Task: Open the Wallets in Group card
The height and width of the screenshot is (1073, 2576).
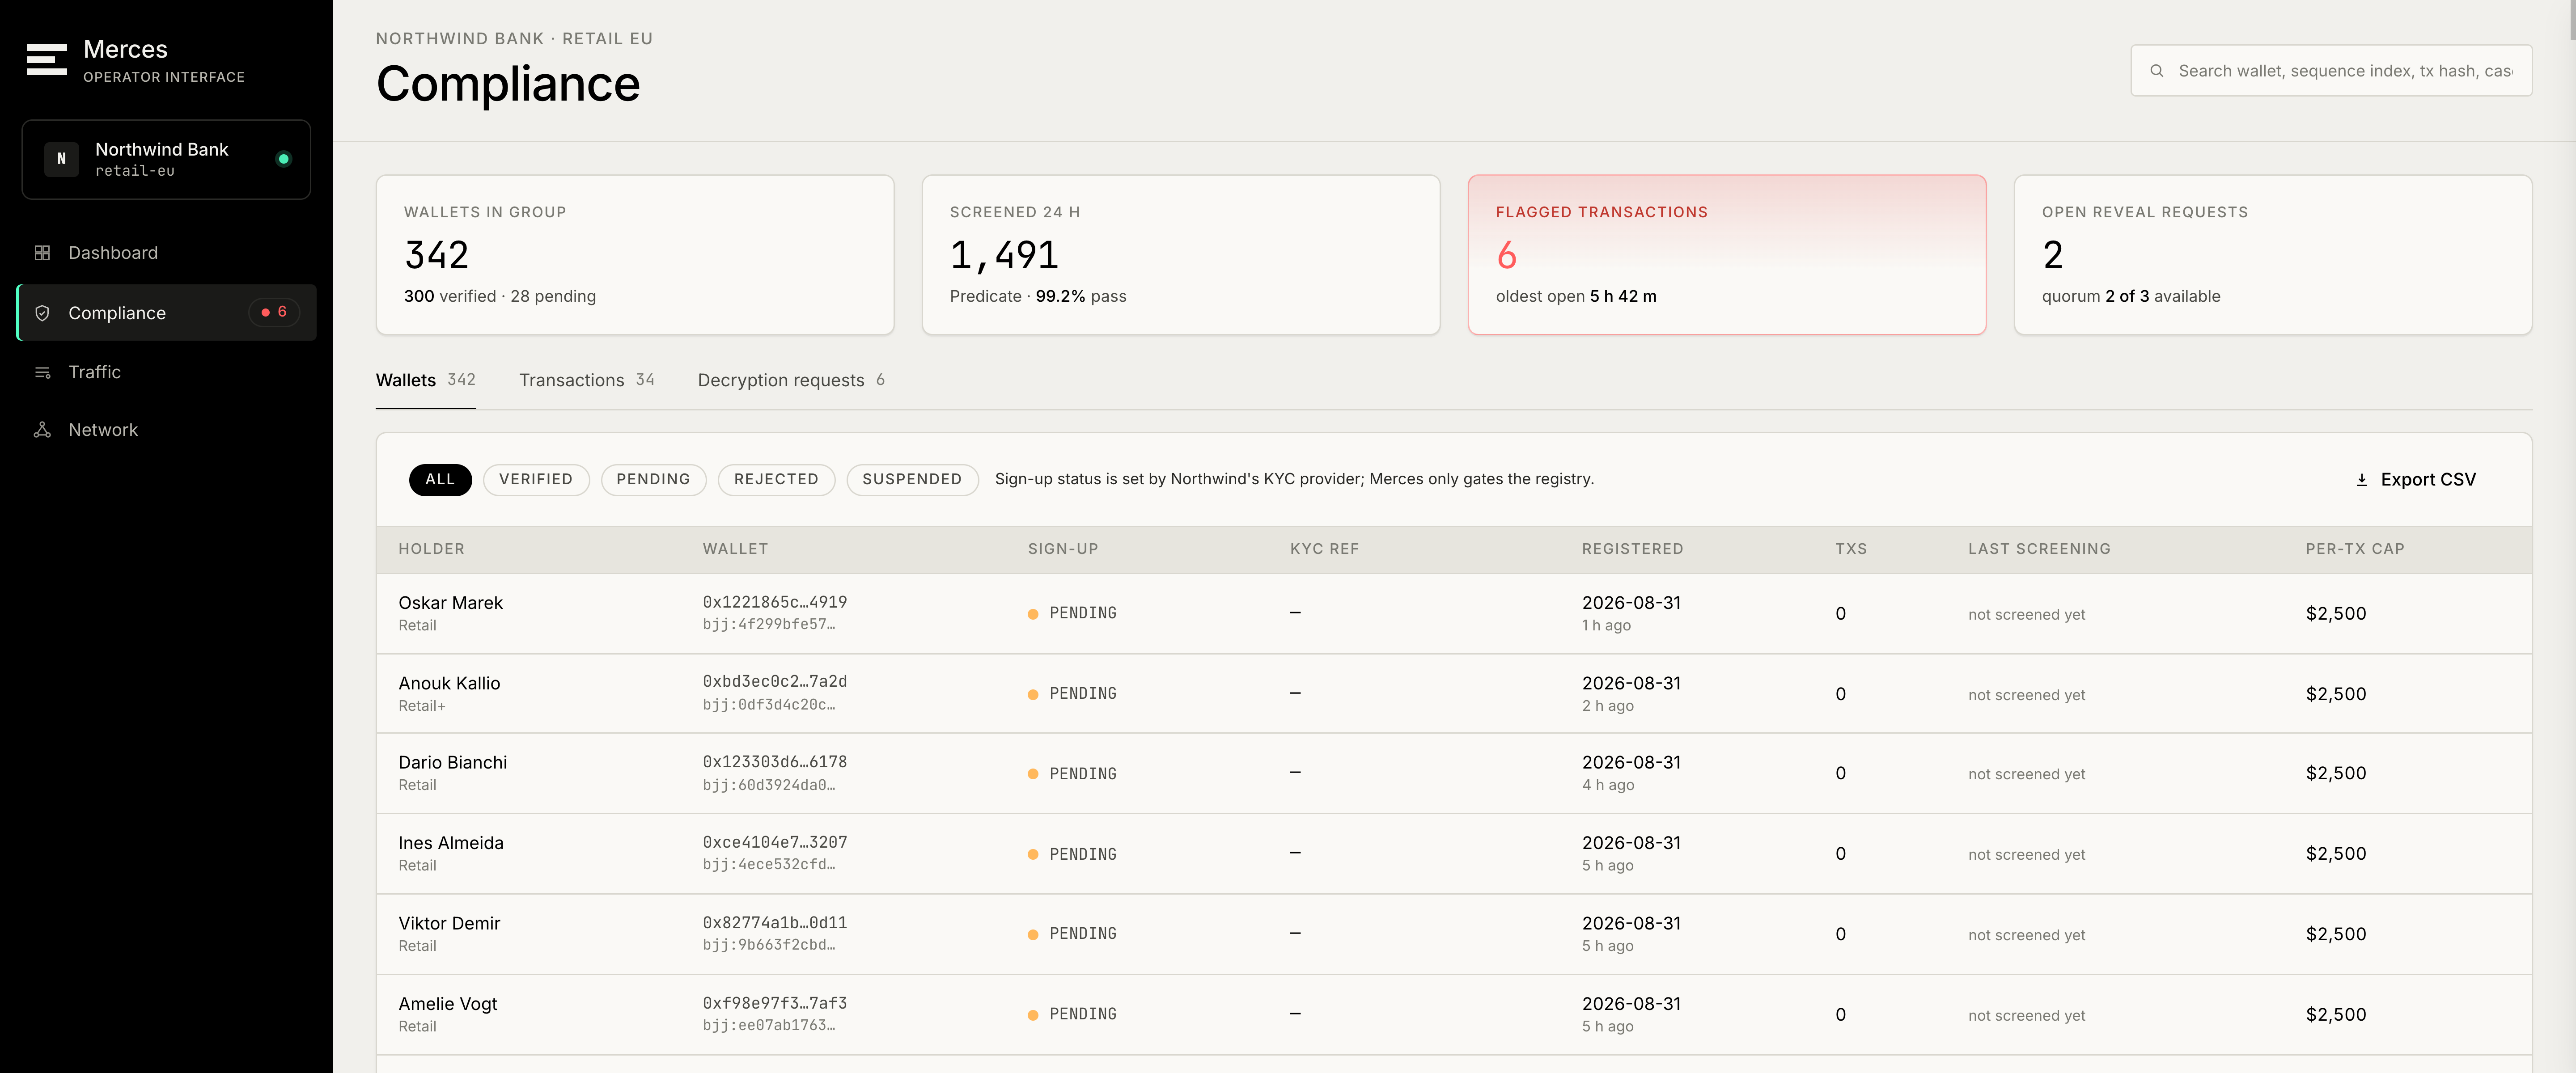Action: pyautogui.click(x=635, y=255)
